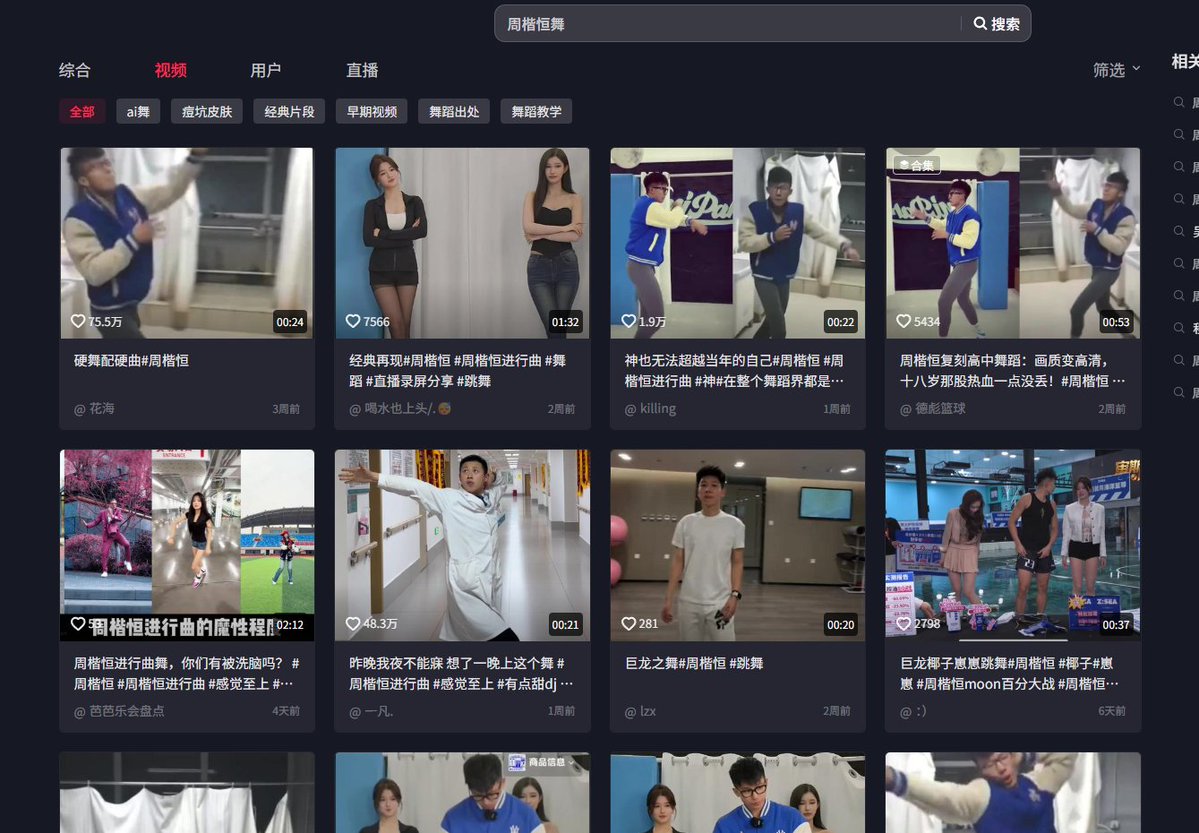Viewport: 1199px width, 833px height.
Task: Open the 筛选 filter dropdown
Action: (1116, 70)
